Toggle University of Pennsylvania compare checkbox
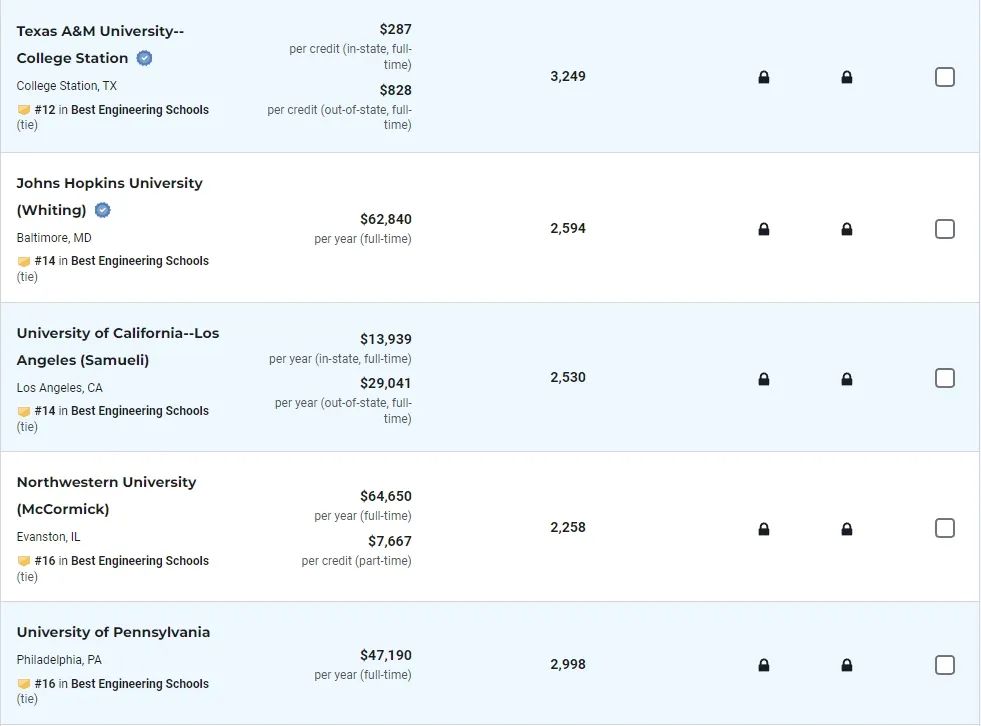Image resolution: width=981 pixels, height=726 pixels. point(945,665)
